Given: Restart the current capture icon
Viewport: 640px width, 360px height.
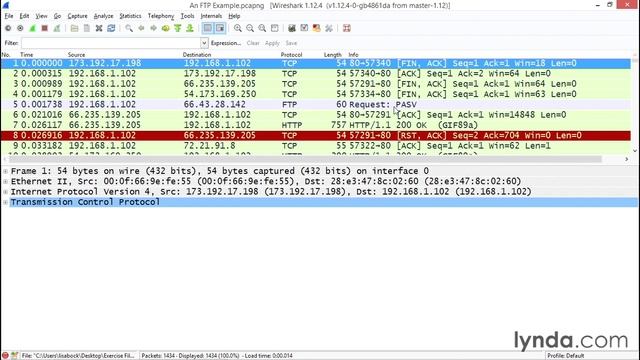Looking at the screenshot, I should point(57,28).
